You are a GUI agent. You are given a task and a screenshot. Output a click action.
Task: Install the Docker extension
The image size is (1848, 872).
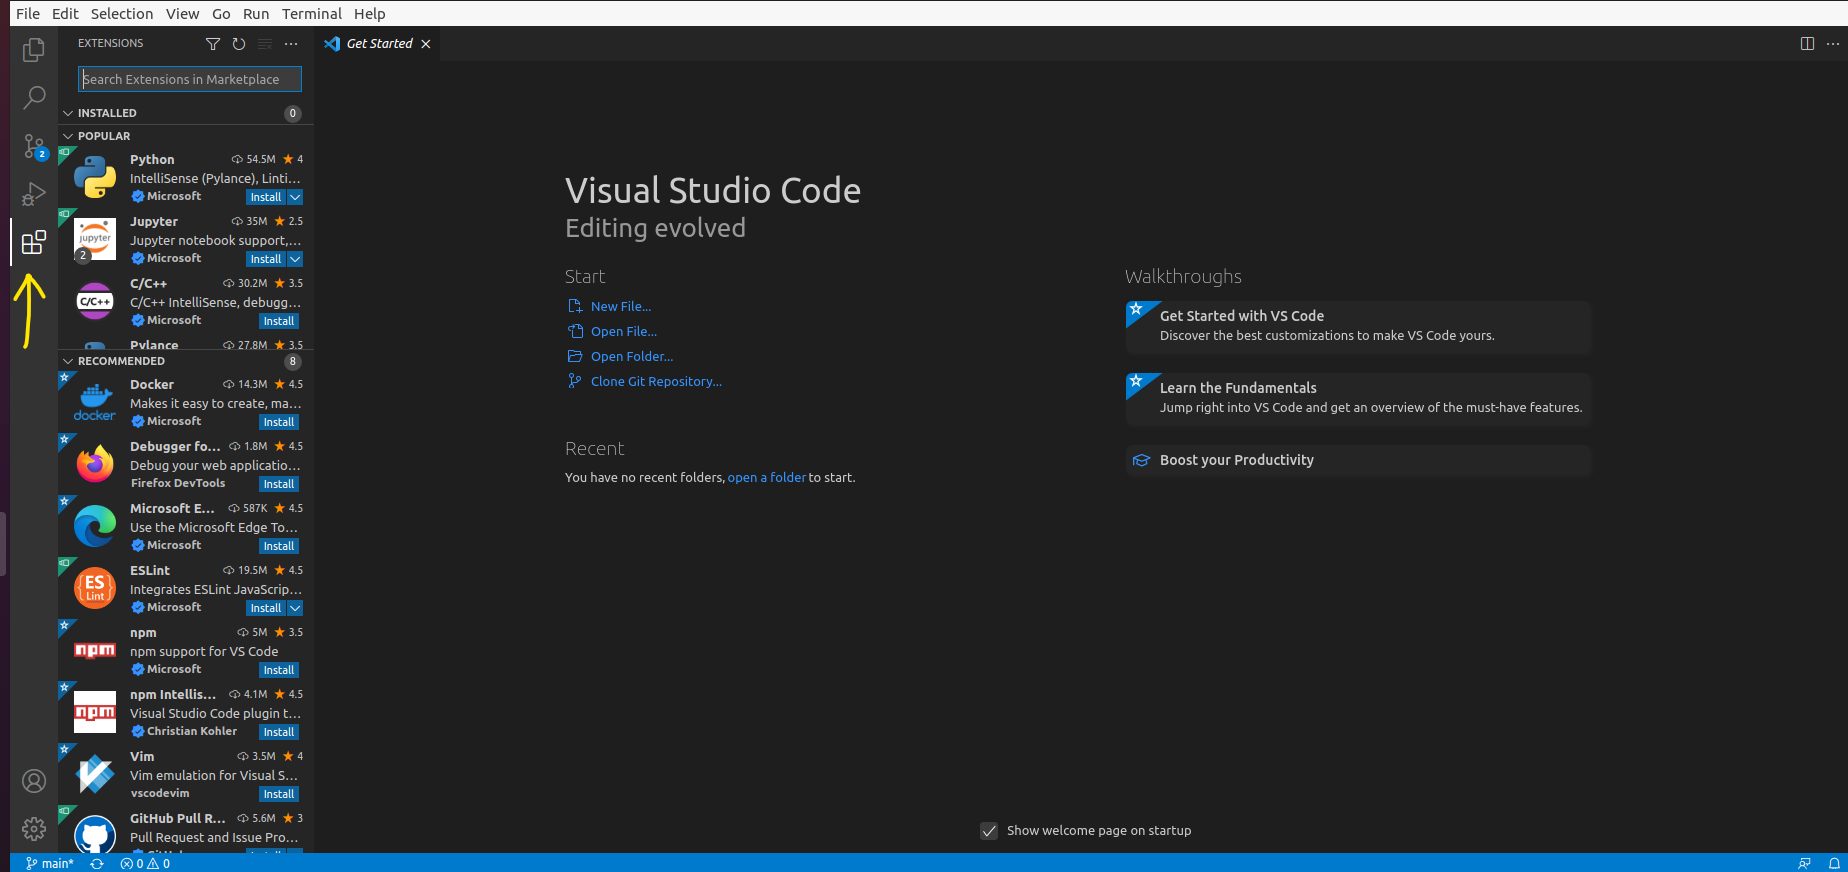pos(279,422)
